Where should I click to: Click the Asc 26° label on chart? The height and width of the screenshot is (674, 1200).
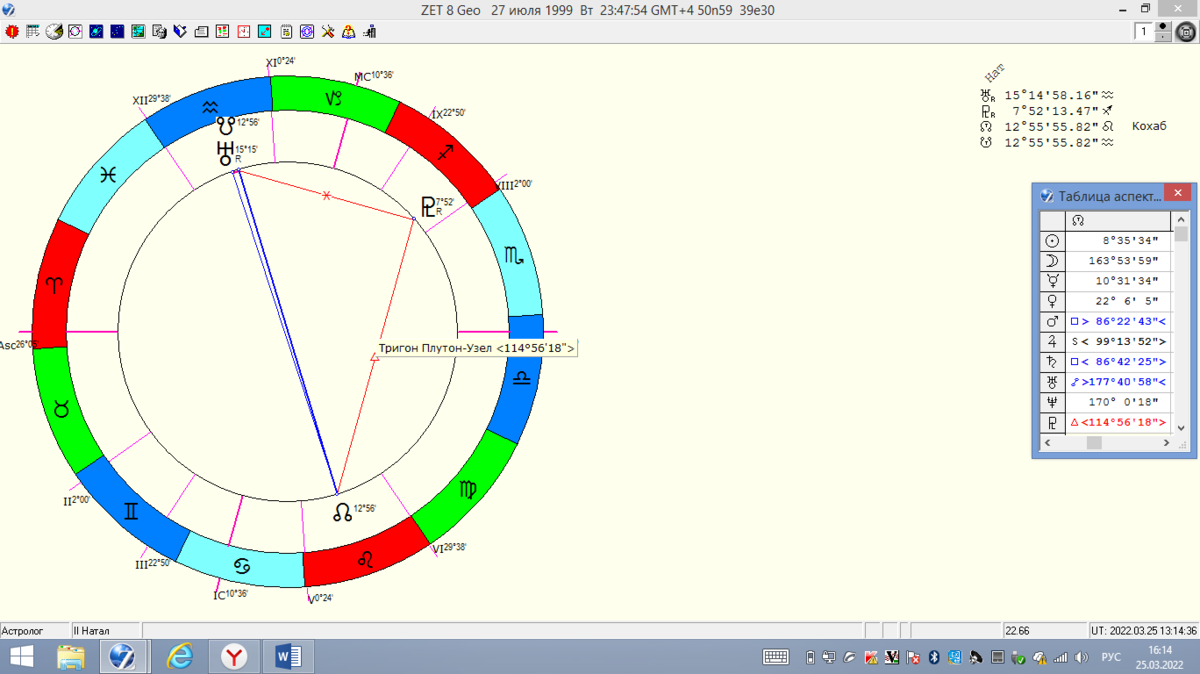(18, 345)
